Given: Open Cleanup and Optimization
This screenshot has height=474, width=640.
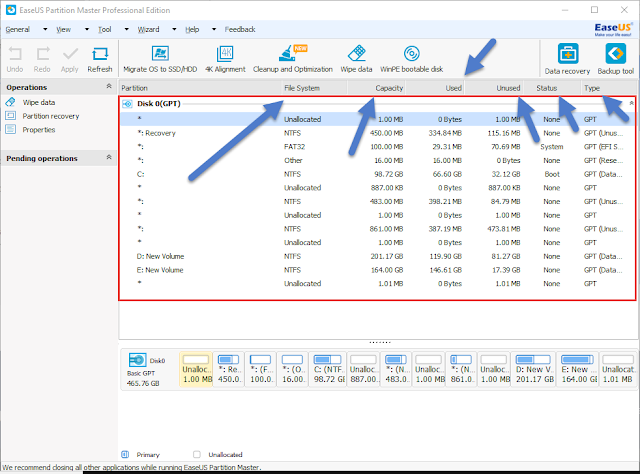Looking at the screenshot, I should [x=293, y=59].
